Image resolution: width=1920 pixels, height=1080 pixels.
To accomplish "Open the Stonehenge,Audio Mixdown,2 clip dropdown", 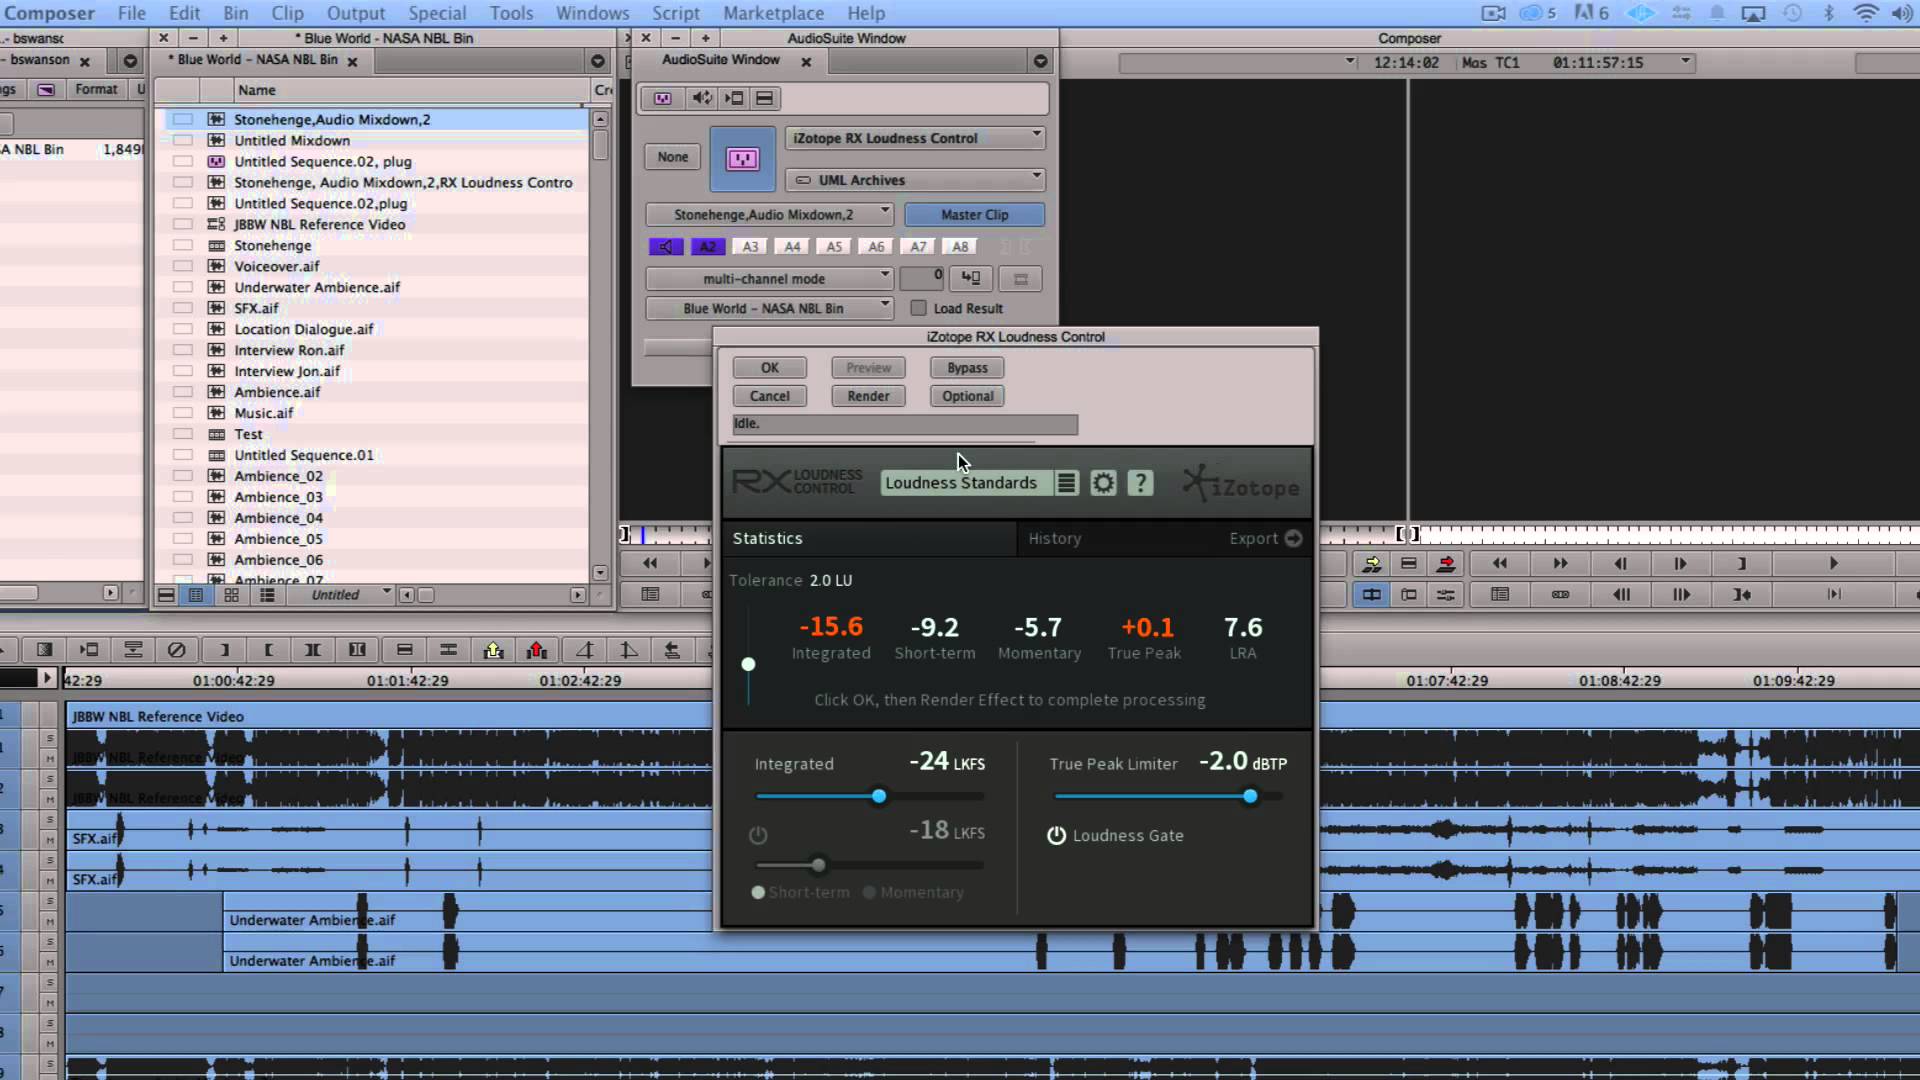I will [x=769, y=214].
